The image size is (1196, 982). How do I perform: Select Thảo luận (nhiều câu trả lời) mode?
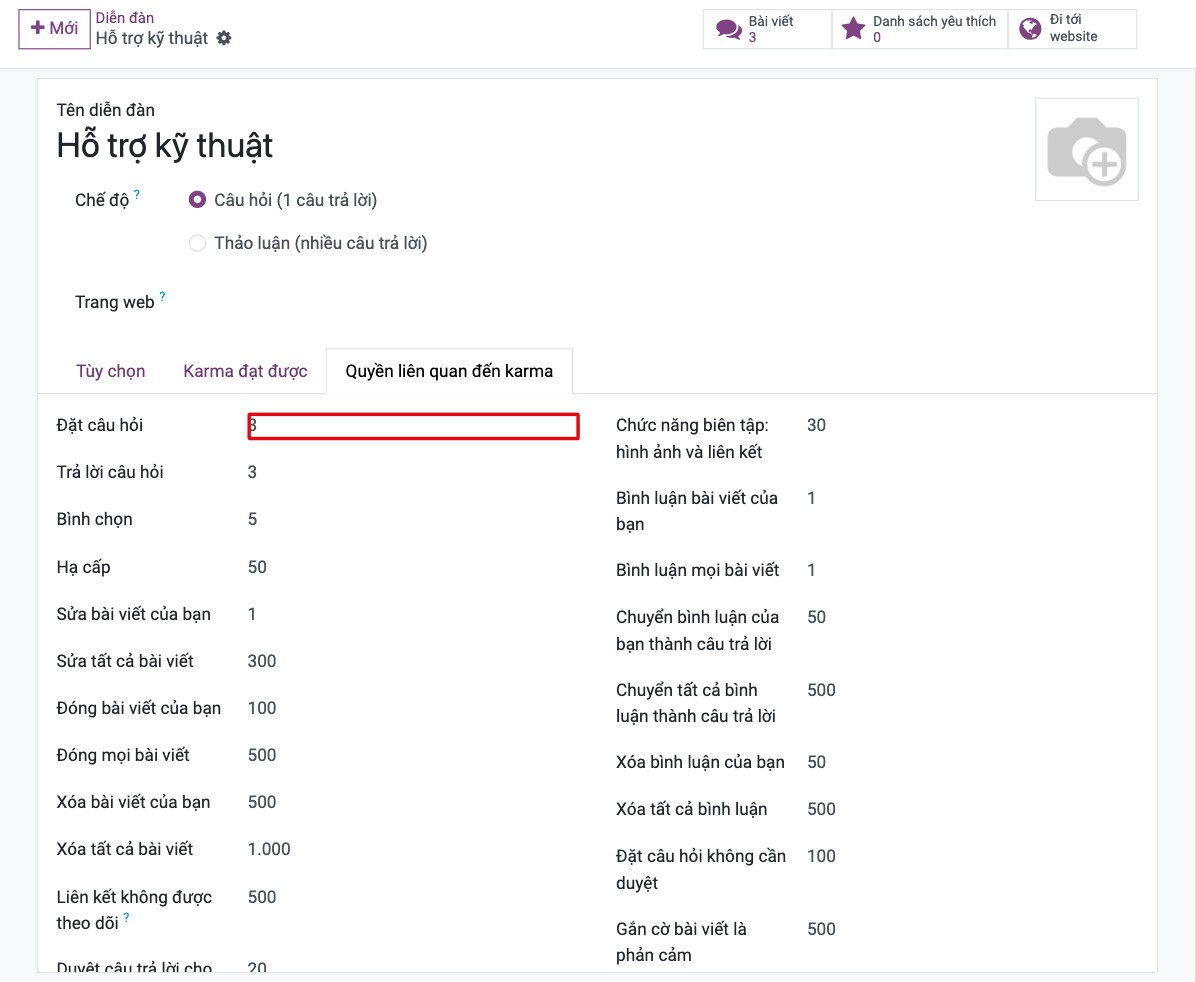pos(198,243)
